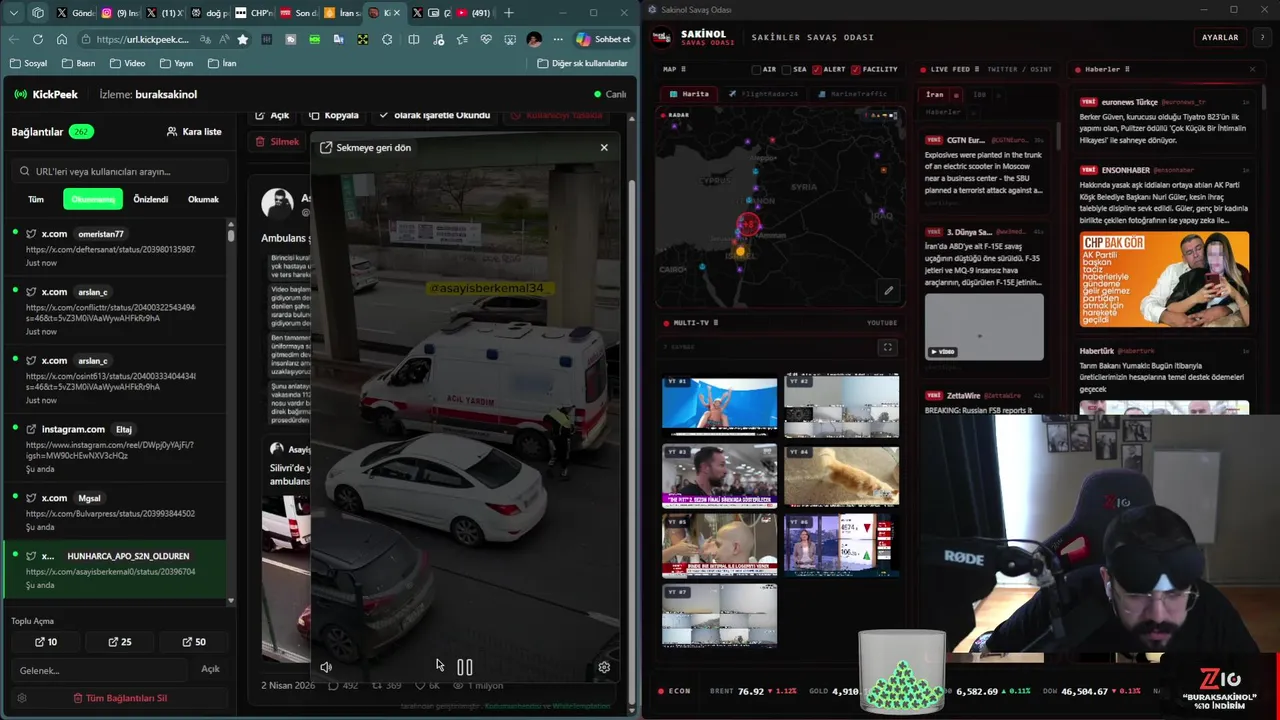
Task: Click the Açık button beside Gelenek field
Action: pos(210,669)
